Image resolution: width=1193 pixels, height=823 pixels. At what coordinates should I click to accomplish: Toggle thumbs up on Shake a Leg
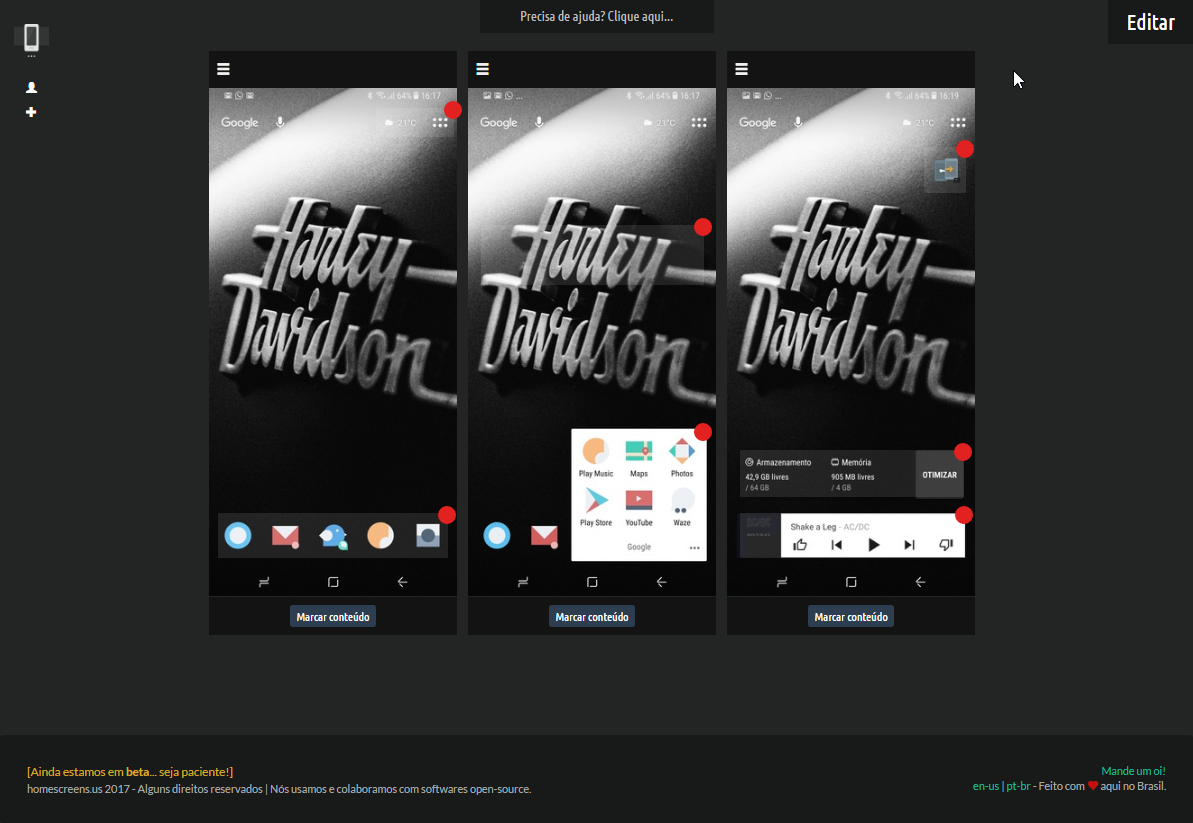coord(799,543)
